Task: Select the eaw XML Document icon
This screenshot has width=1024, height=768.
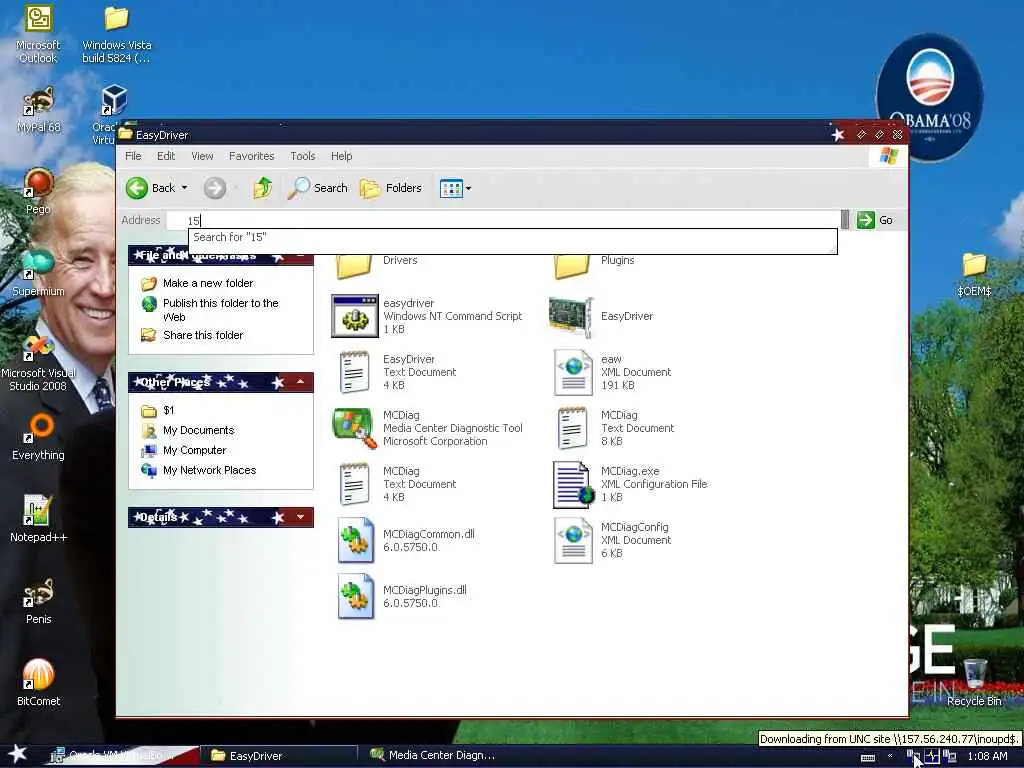Action: pyautogui.click(x=573, y=372)
